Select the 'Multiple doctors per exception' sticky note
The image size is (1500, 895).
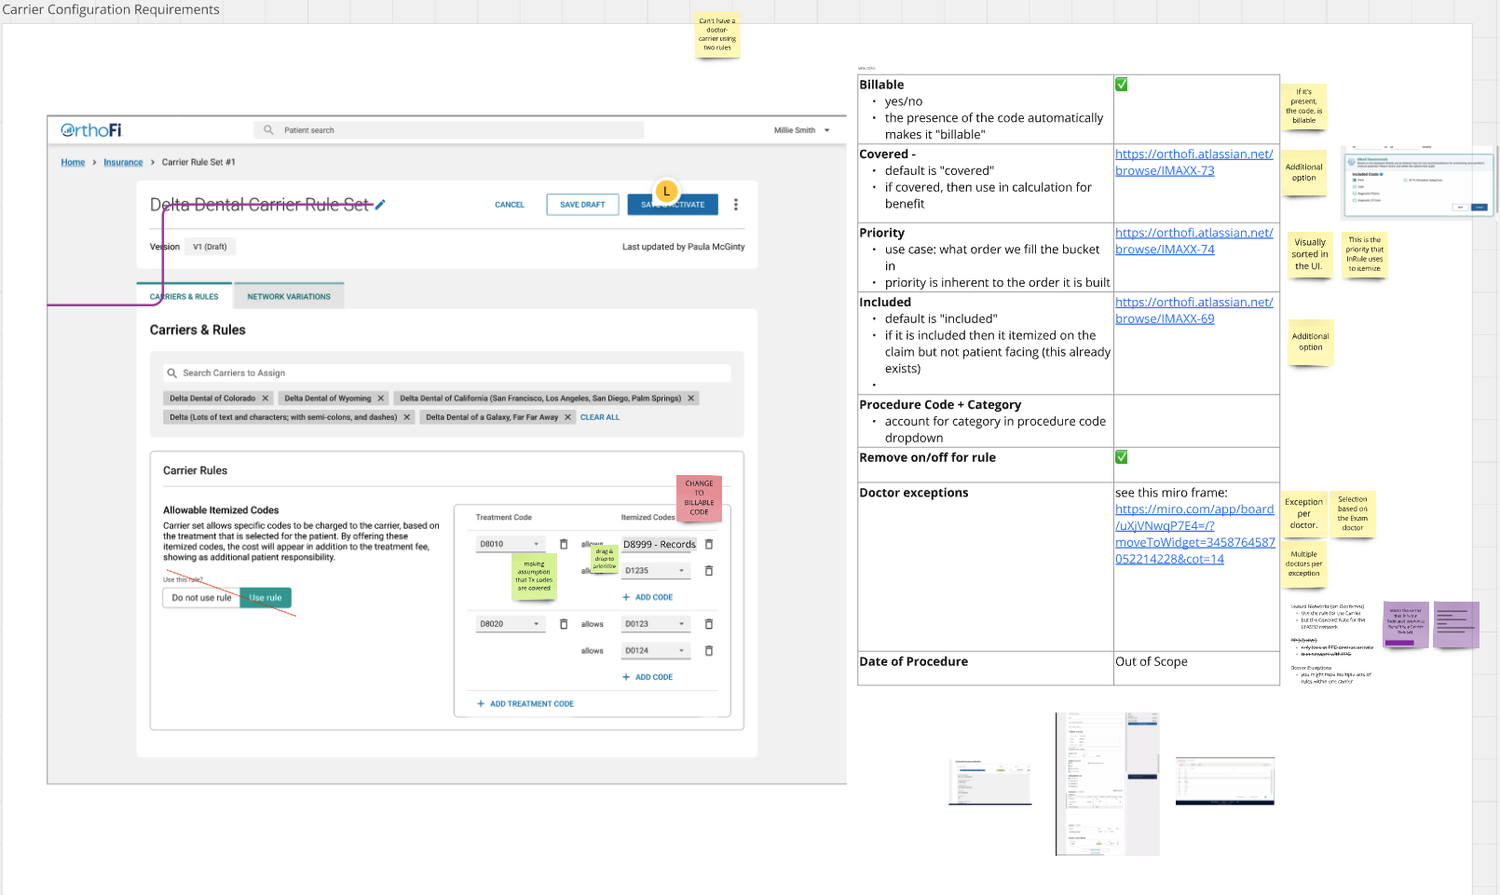(1304, 563)
